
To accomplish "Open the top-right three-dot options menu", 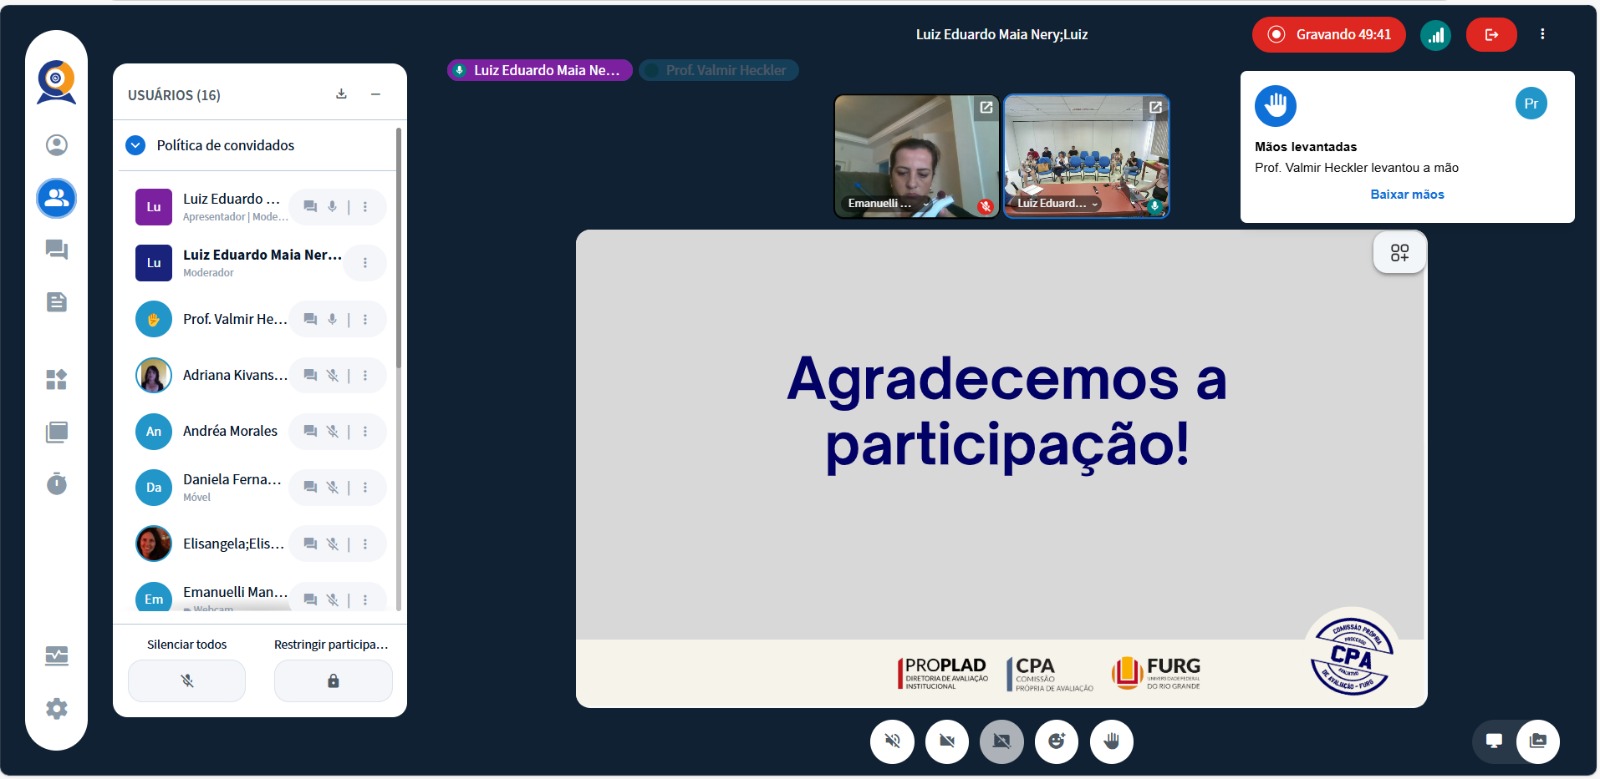I will (x=1542, y=35).
